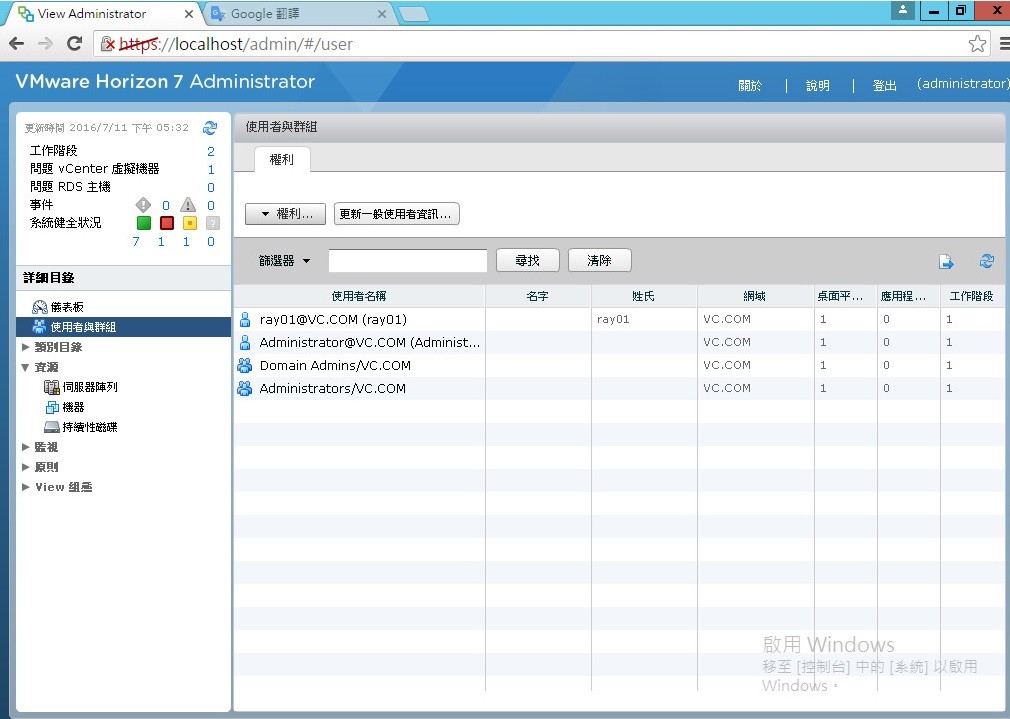Viewport: 1010px width, 719px height.
Task: Collapse the 資源 tree node
Action: [25, 367]
